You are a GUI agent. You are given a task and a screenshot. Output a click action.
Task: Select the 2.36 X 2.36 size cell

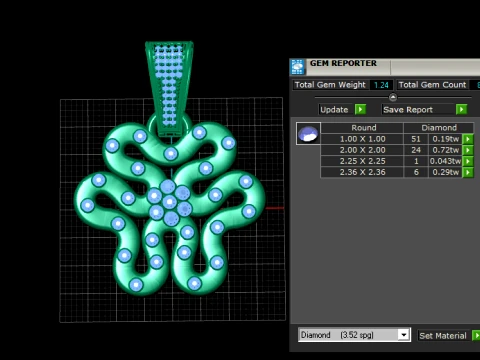pos(362,172)
